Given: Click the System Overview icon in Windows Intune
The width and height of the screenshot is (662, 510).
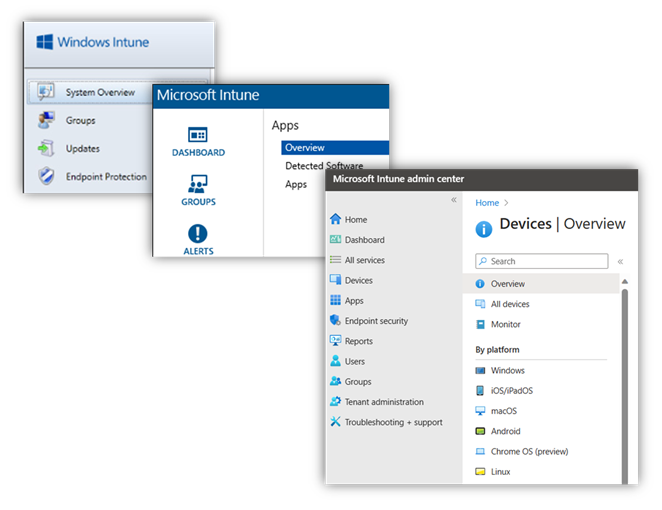Looking at the screenshot, I should coord(46,91).
